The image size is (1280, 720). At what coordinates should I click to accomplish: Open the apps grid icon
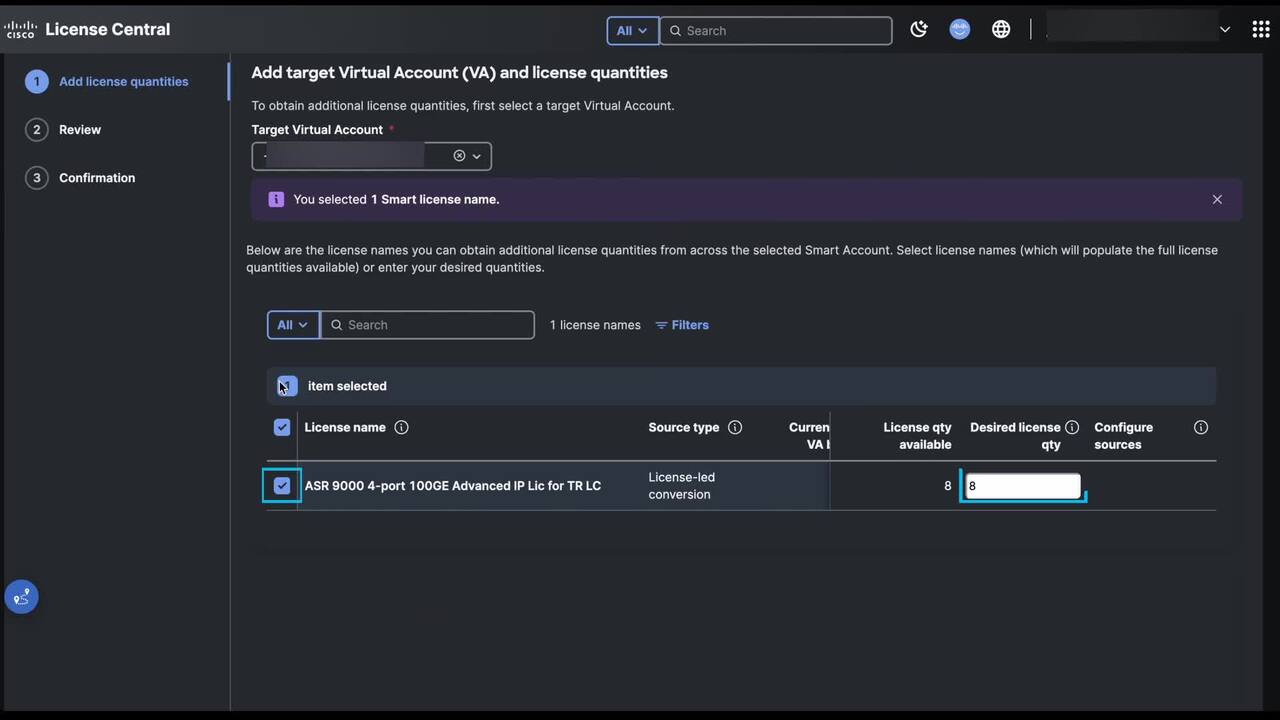click(1261, 30)
